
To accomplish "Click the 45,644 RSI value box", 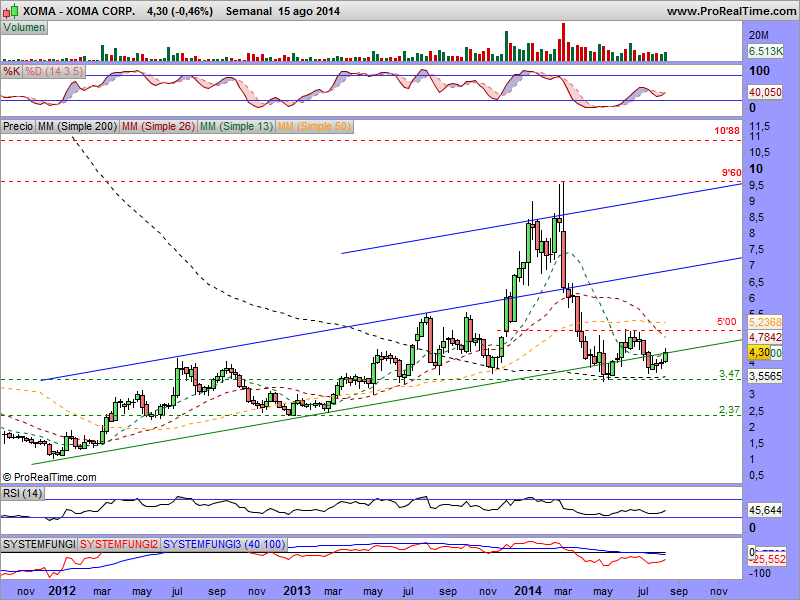I will [765, 510].
